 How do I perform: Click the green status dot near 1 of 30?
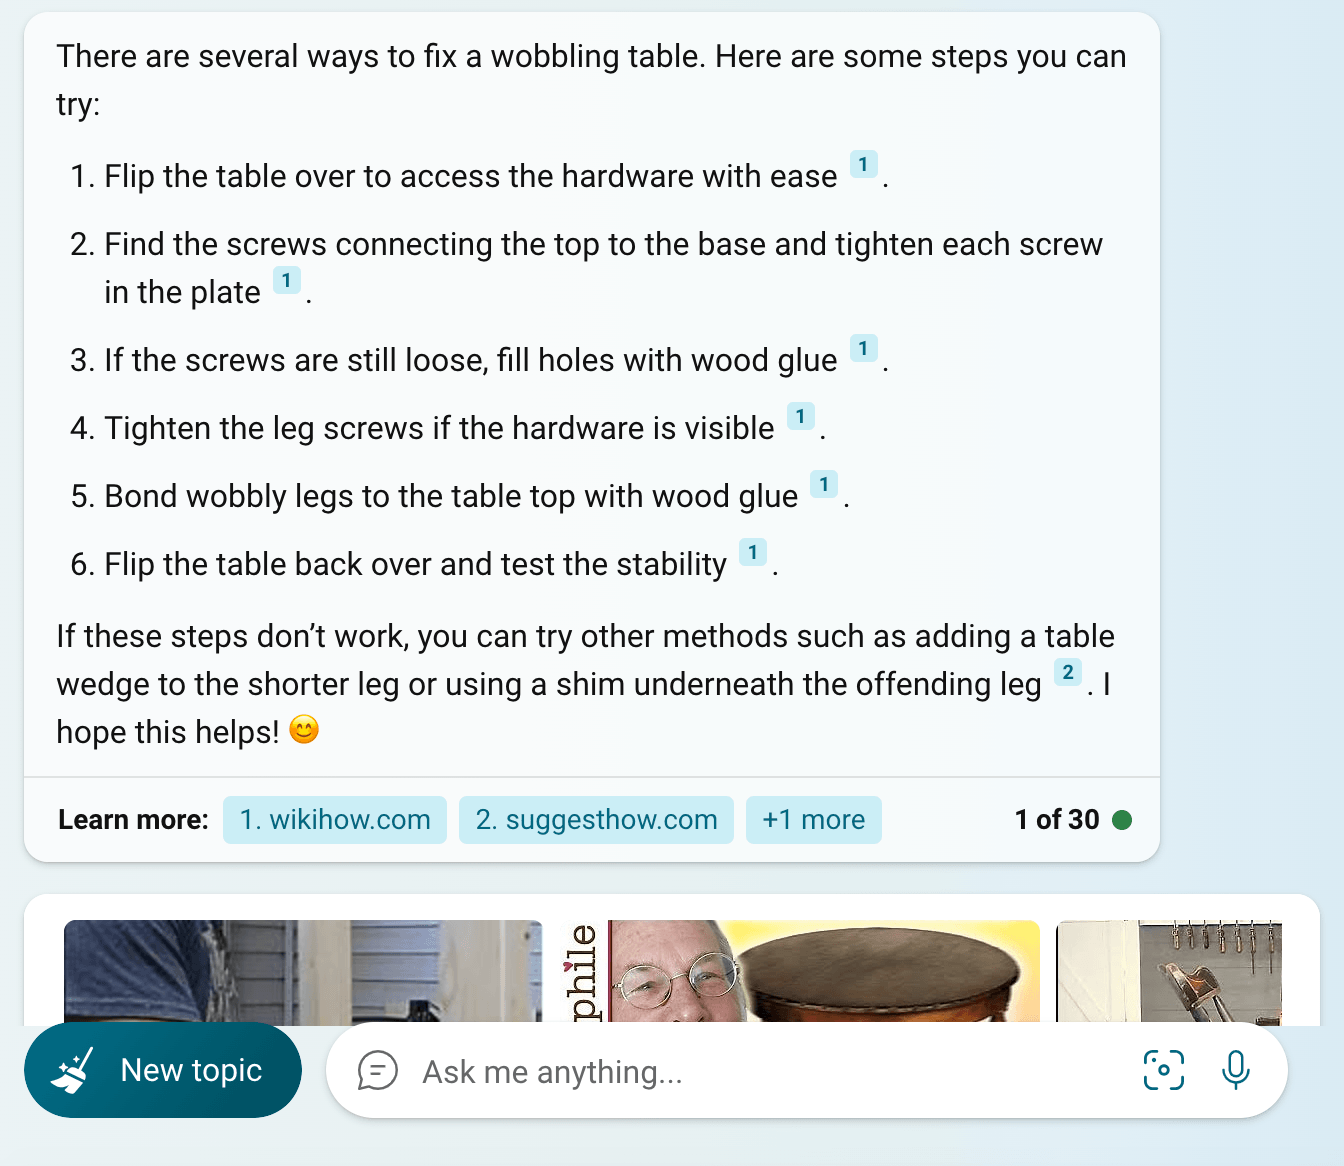click(x=1122, y=820)
